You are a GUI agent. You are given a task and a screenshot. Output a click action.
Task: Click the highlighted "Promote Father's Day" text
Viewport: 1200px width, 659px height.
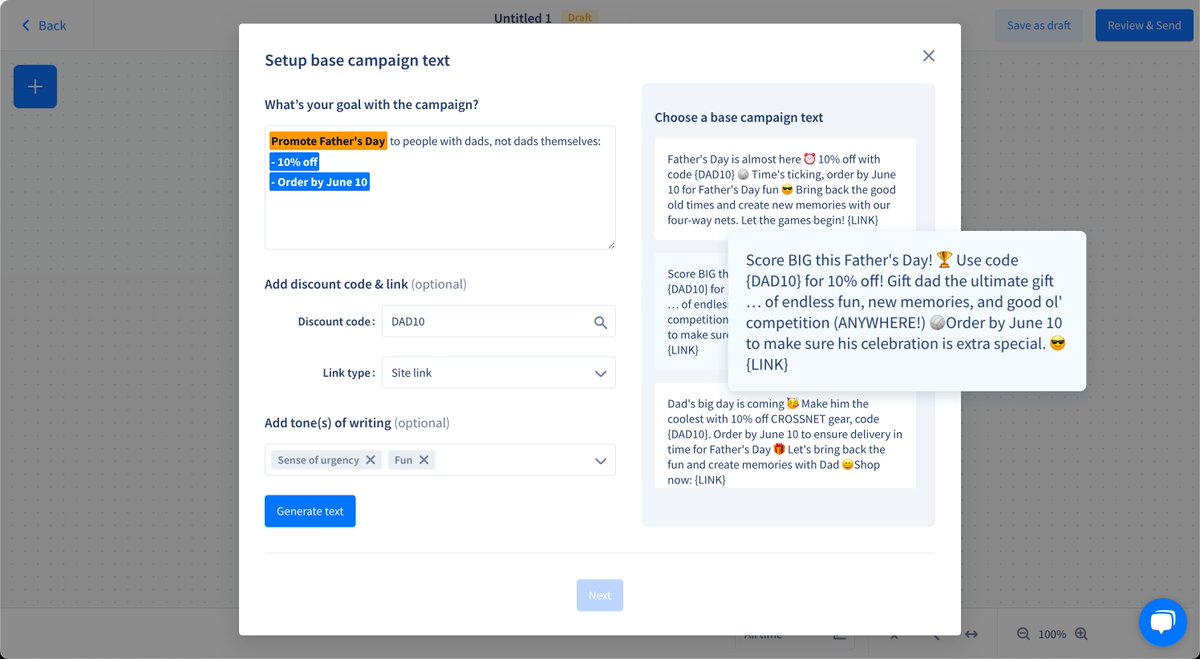tap(328, 141)
